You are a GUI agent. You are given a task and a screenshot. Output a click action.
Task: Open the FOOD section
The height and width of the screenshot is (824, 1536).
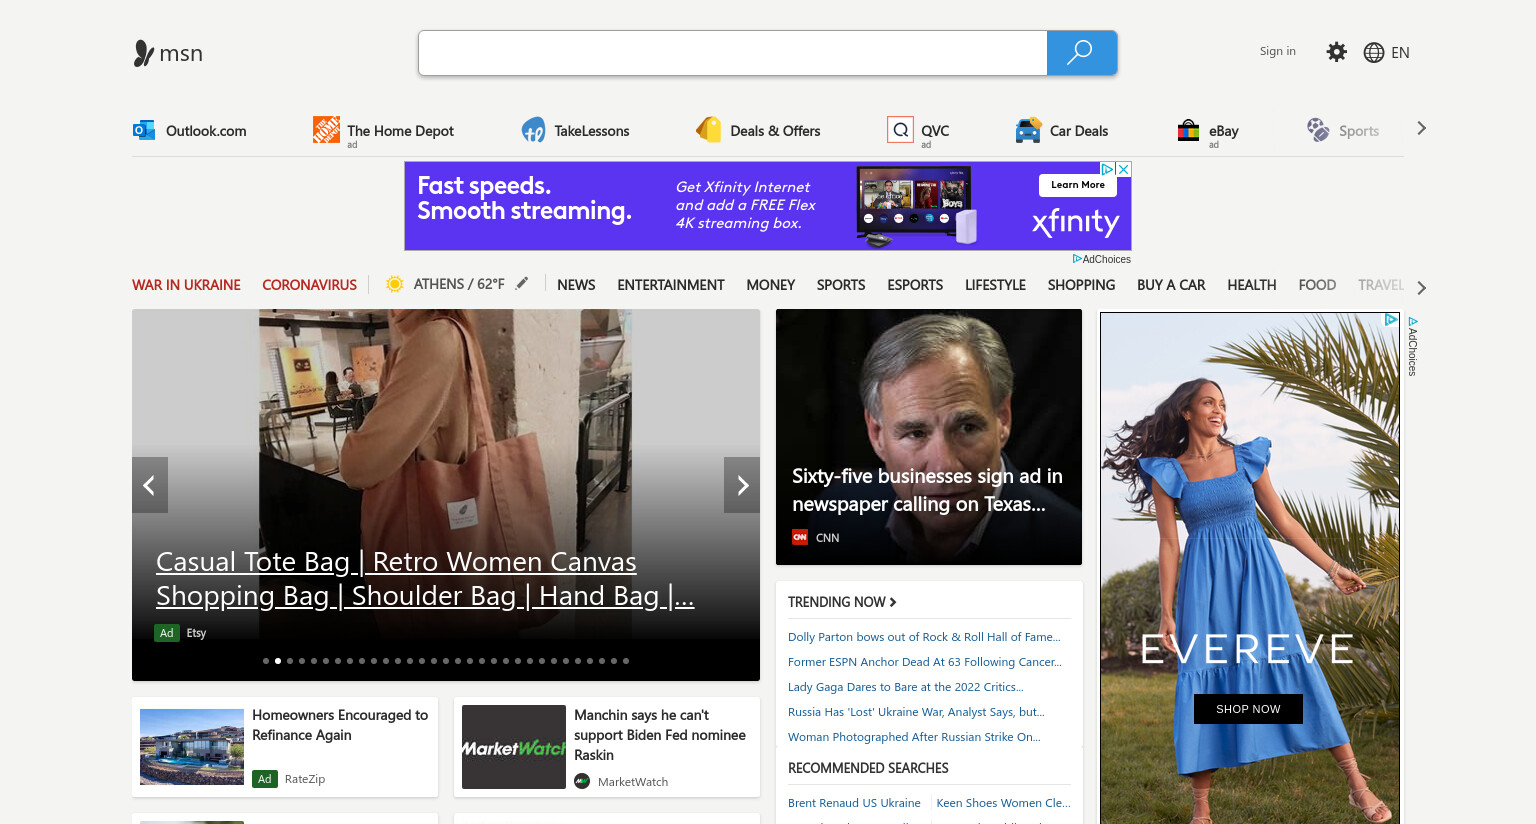(x=1317, y=285)
